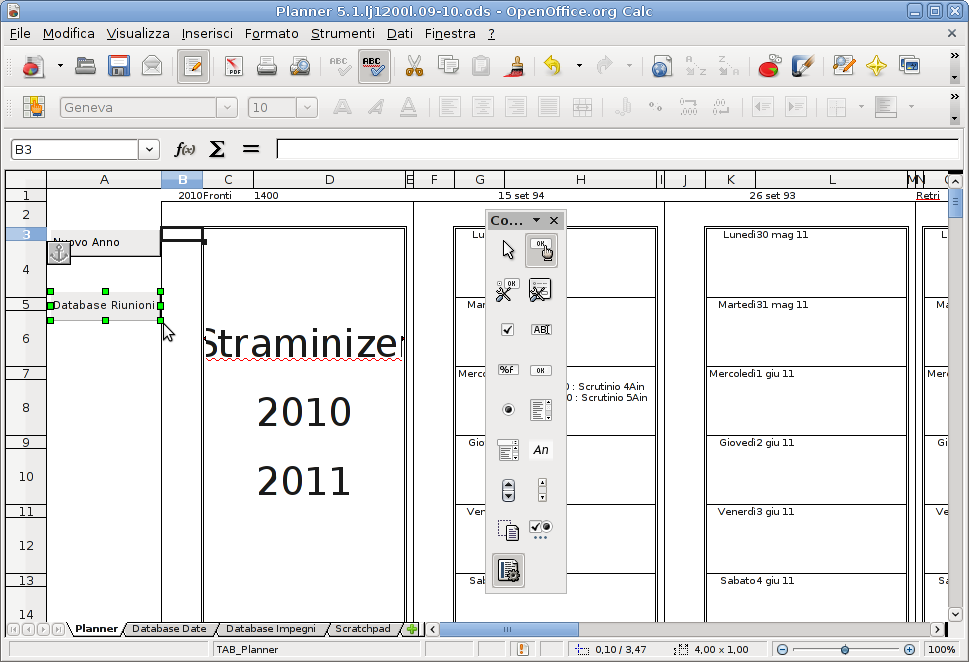Select Push Button control tool
The image size is (969, 662).
[x=541, y=370]
